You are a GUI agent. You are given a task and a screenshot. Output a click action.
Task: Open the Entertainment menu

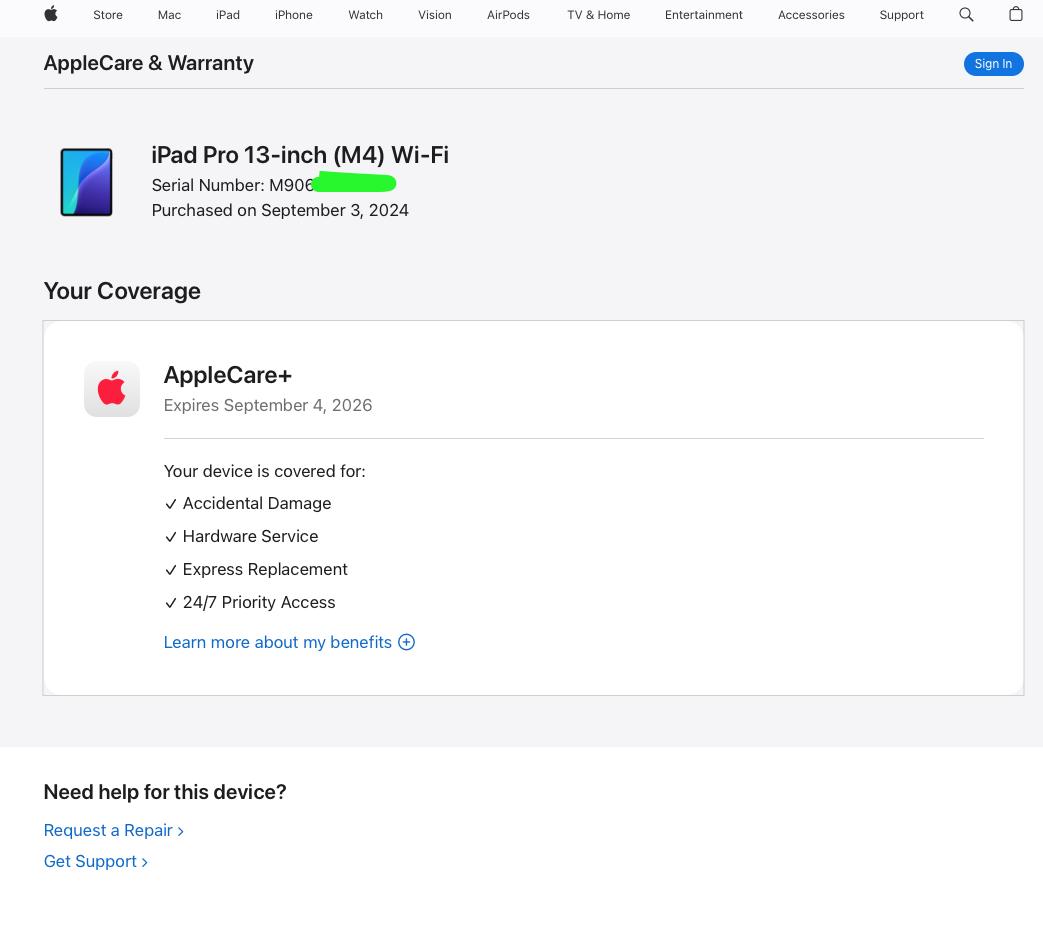[704, 15]
